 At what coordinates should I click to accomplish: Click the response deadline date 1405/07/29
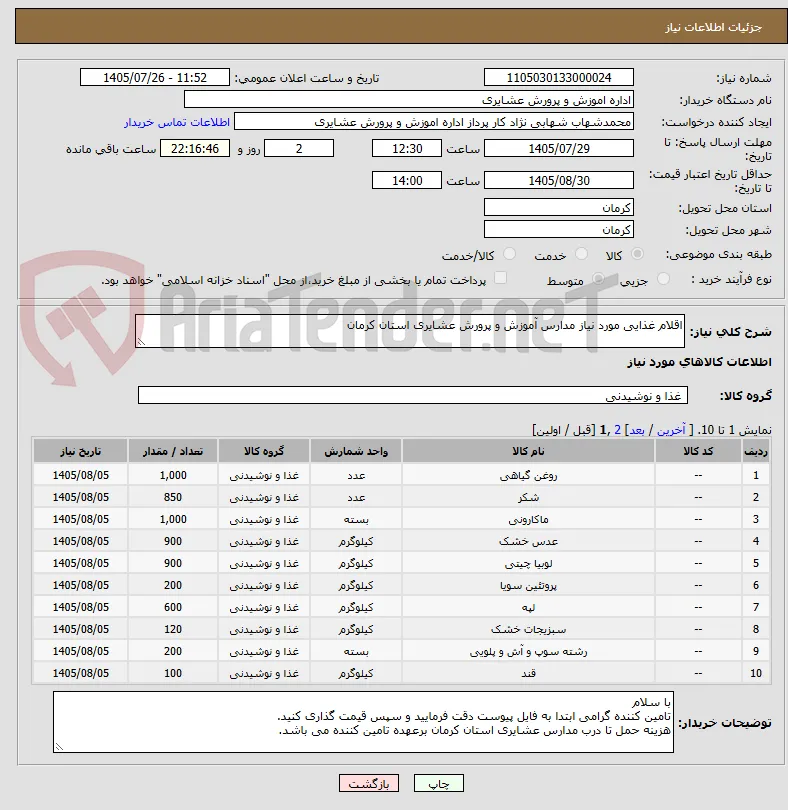[x=559, y=148]
